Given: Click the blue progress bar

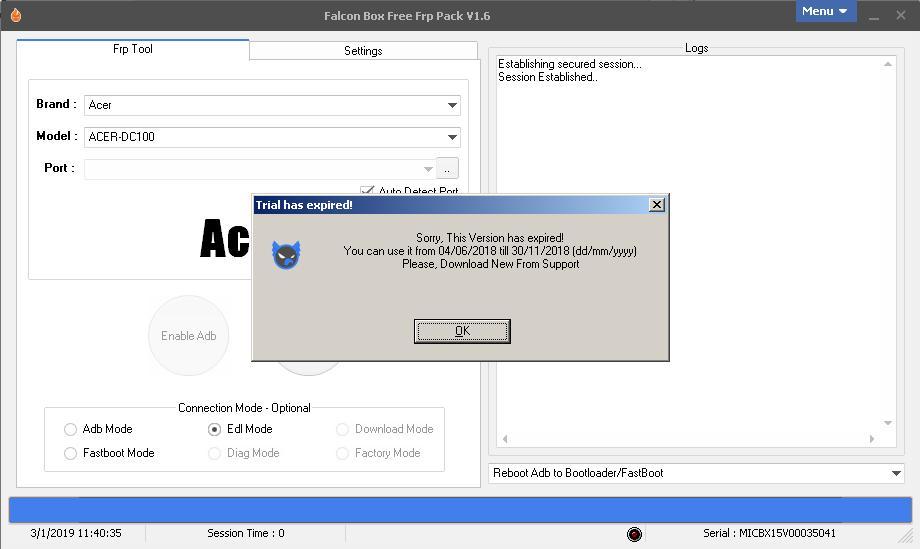Looking at the screenshot, I should [460, 509].
